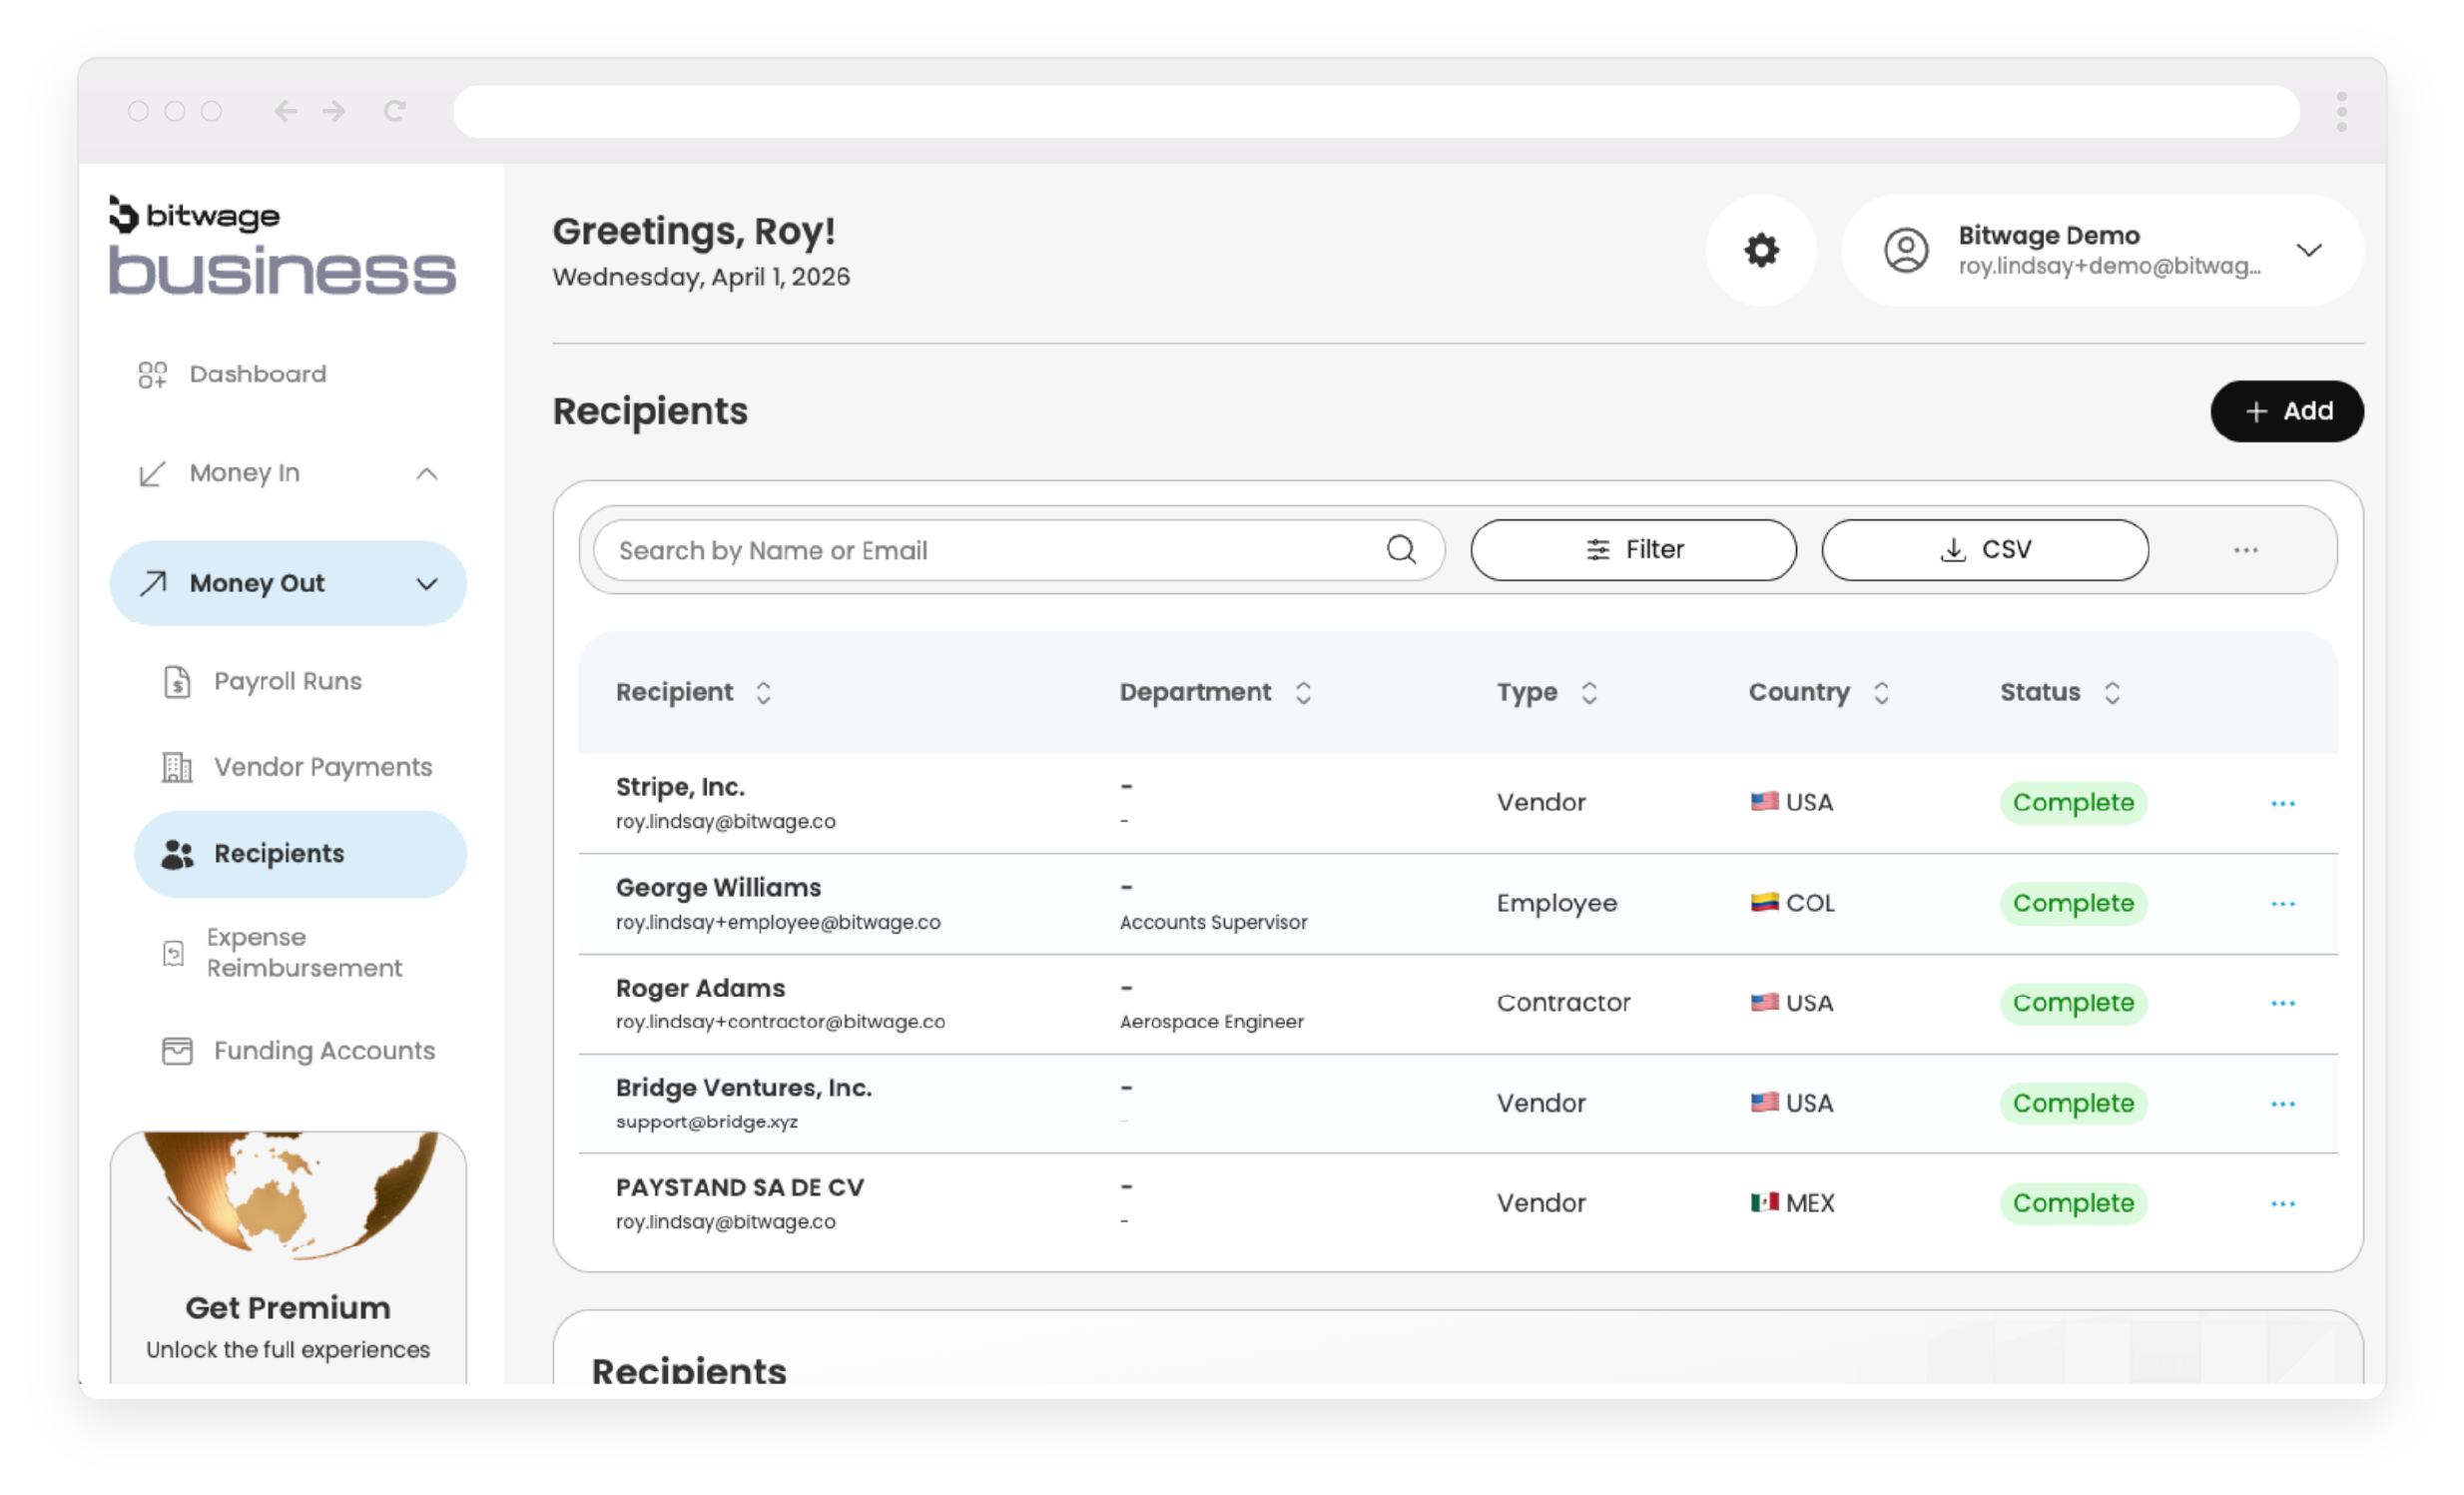This screenshot has height=1495, width=2464.
Task: Click the bitwage business logo
Action: coord(282,245)
